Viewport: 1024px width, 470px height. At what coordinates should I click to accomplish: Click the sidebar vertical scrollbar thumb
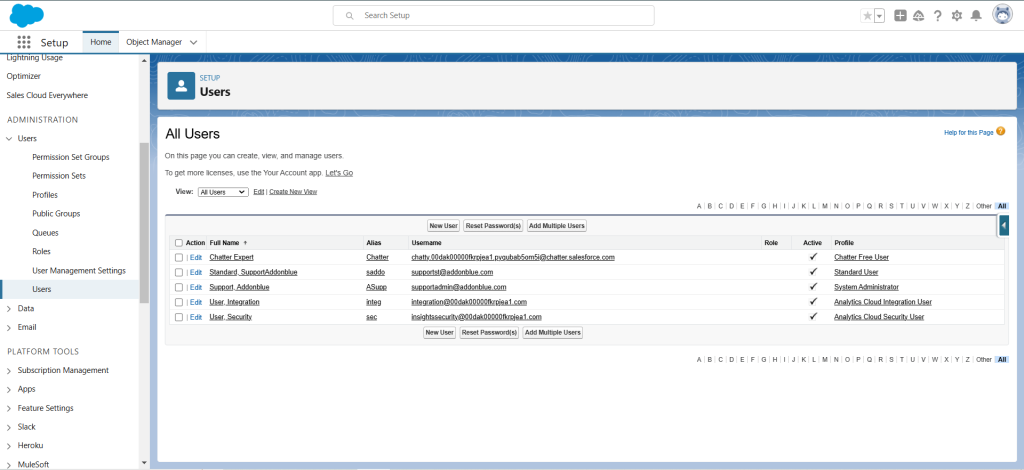point(144,223)
